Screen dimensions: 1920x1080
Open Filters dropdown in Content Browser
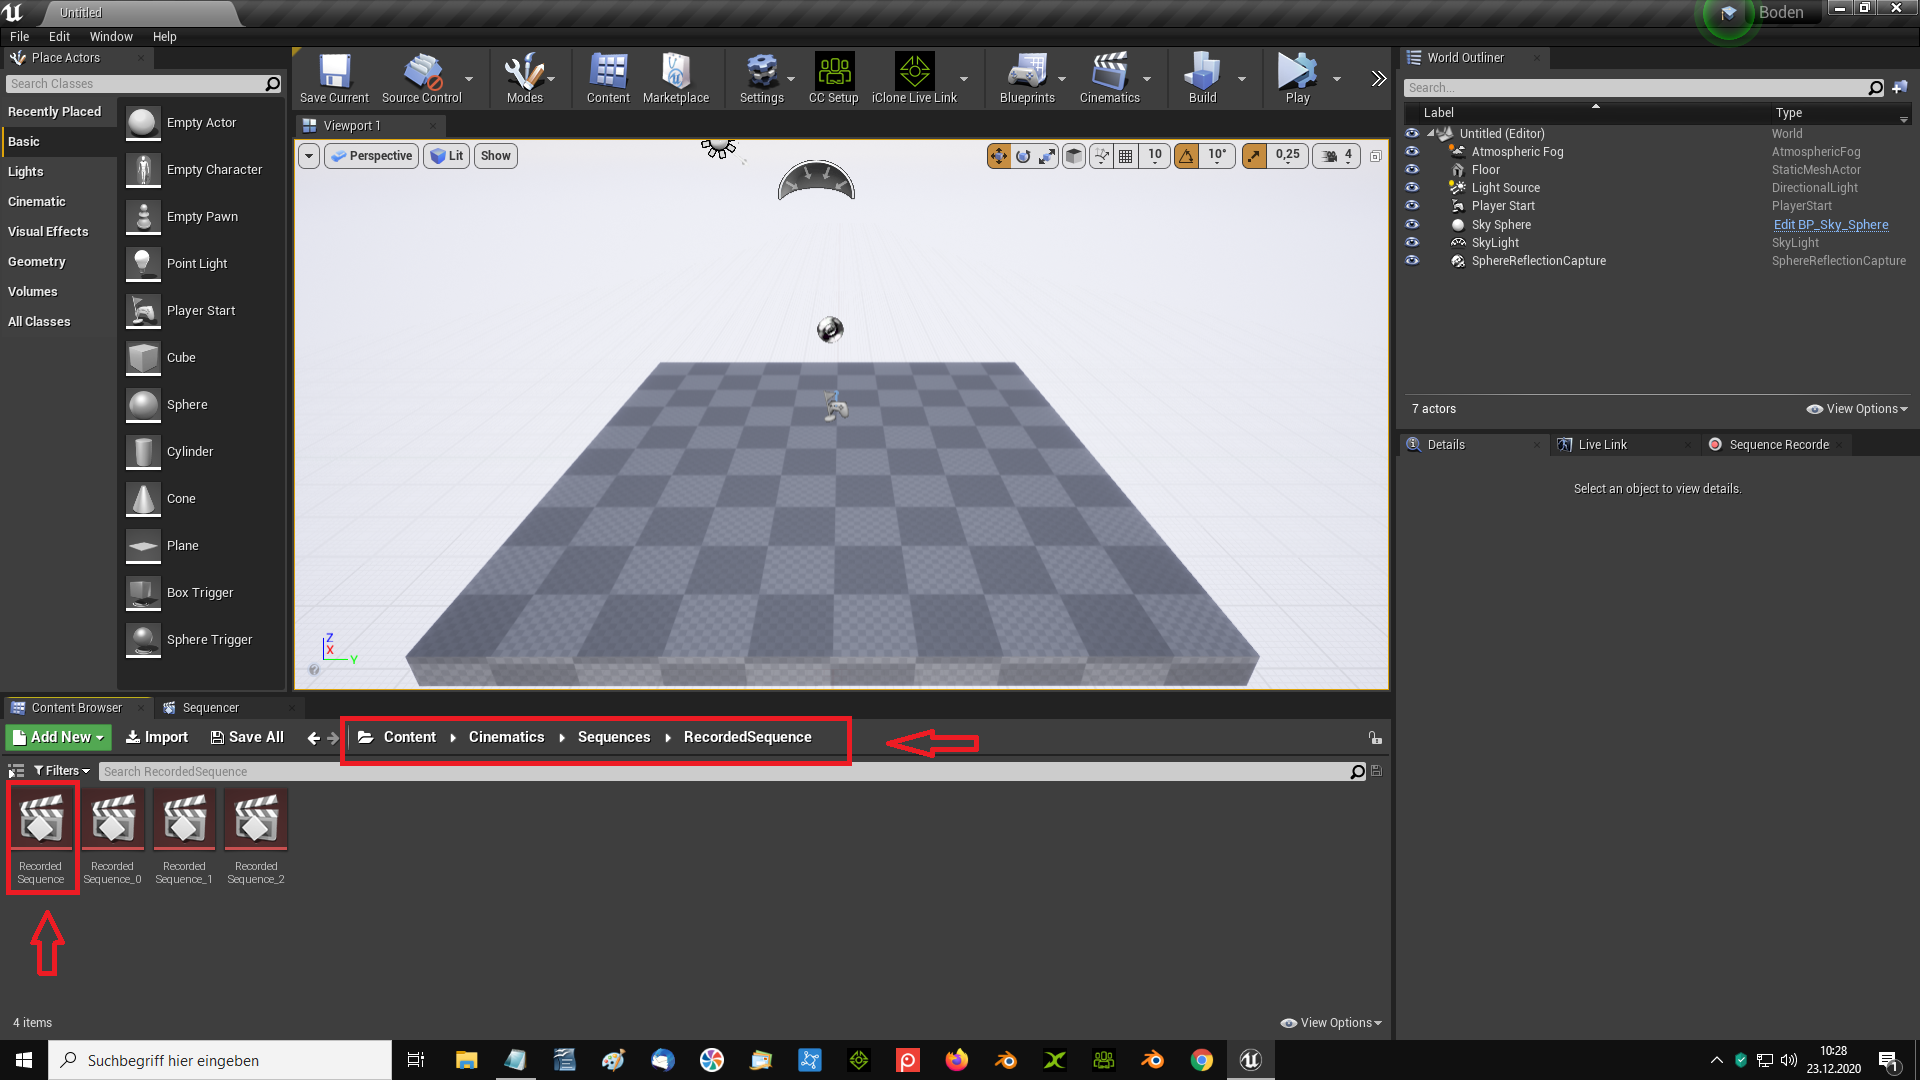pyautogui.click(x=62, y=771)
